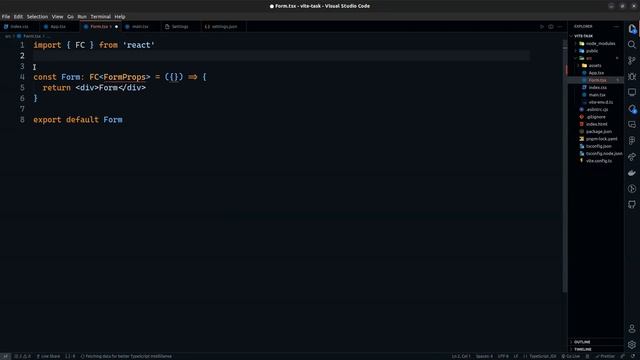Open the Run menu

point(82,17)
